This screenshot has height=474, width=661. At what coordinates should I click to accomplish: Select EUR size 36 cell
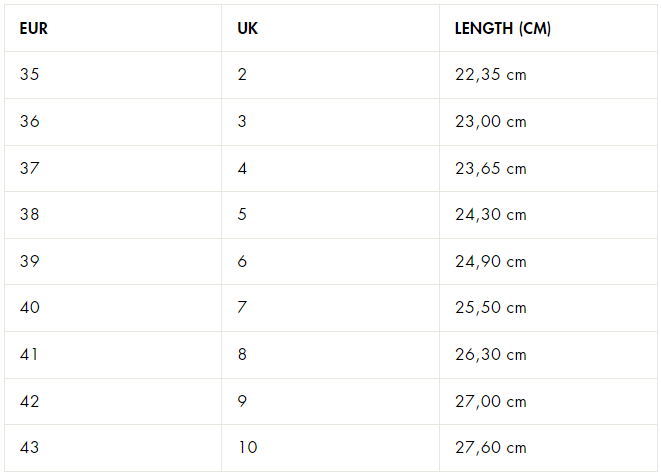click(29, 122)
